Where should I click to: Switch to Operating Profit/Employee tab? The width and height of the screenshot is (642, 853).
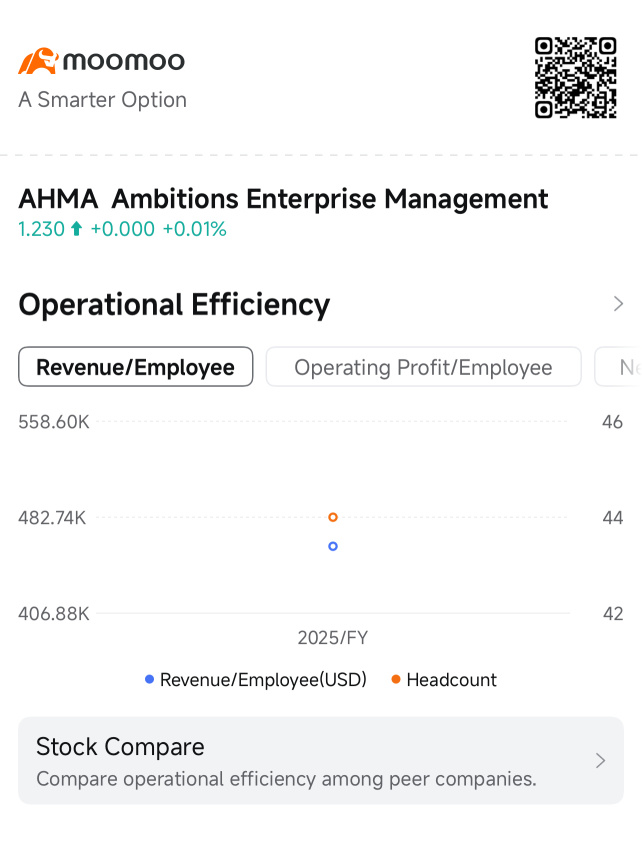423,367
